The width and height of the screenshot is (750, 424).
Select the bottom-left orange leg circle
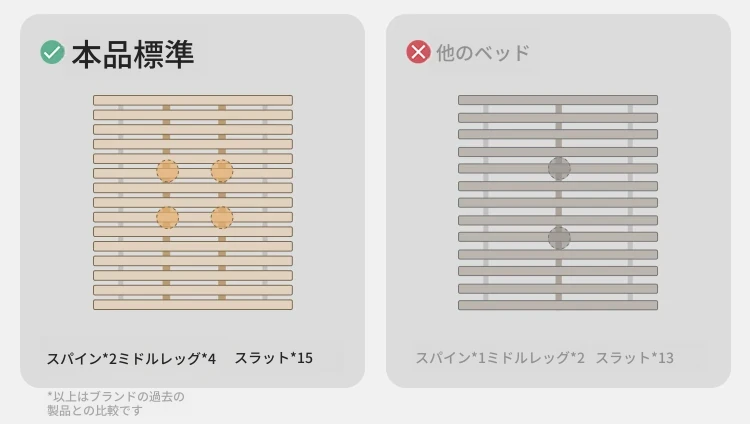point(167,217)
